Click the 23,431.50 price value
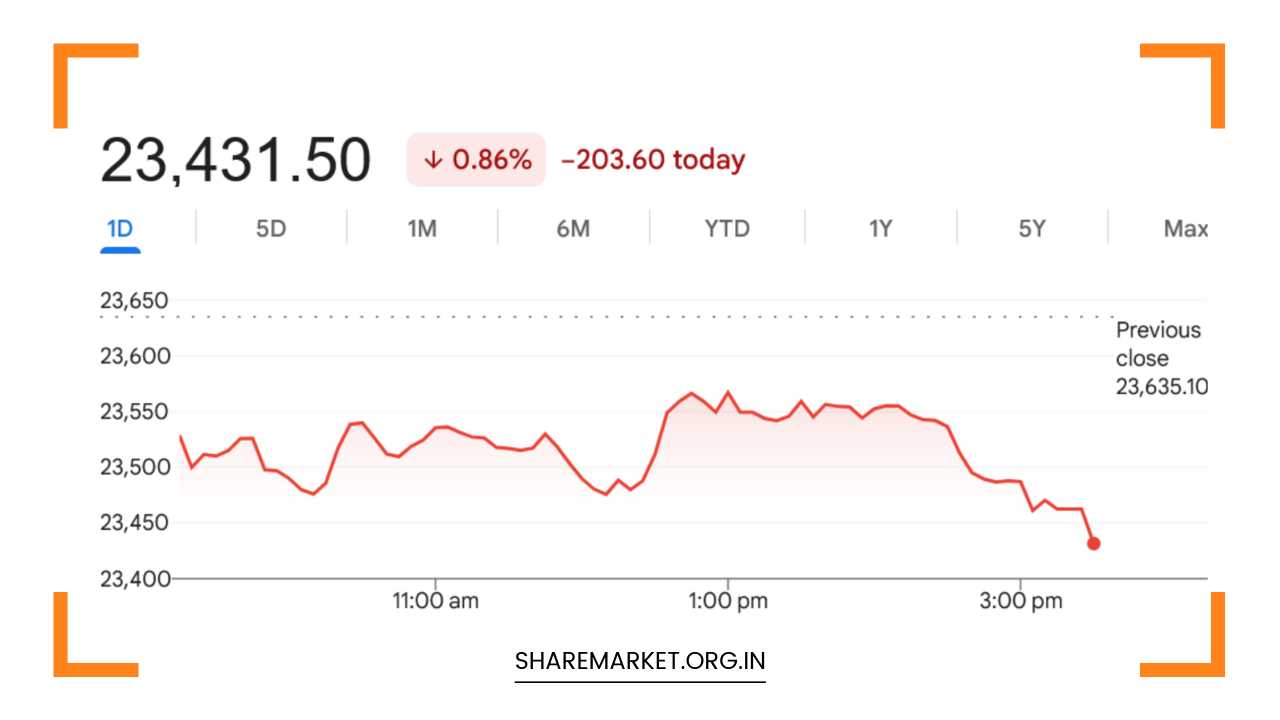 [235, 160]
